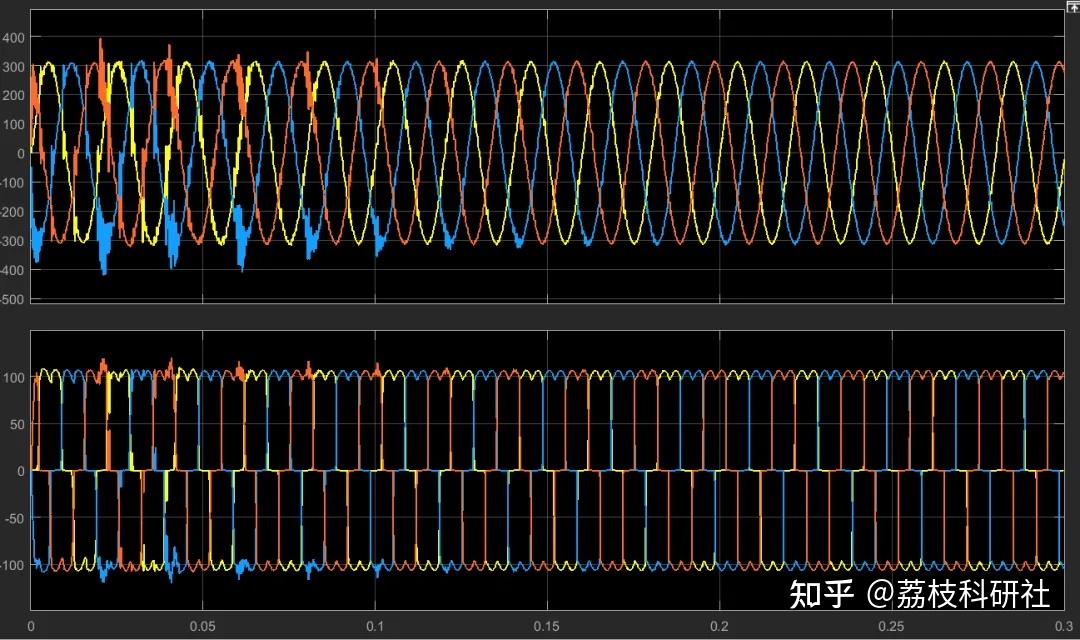Click the '300' y-axis tick label

pos(13,67)
